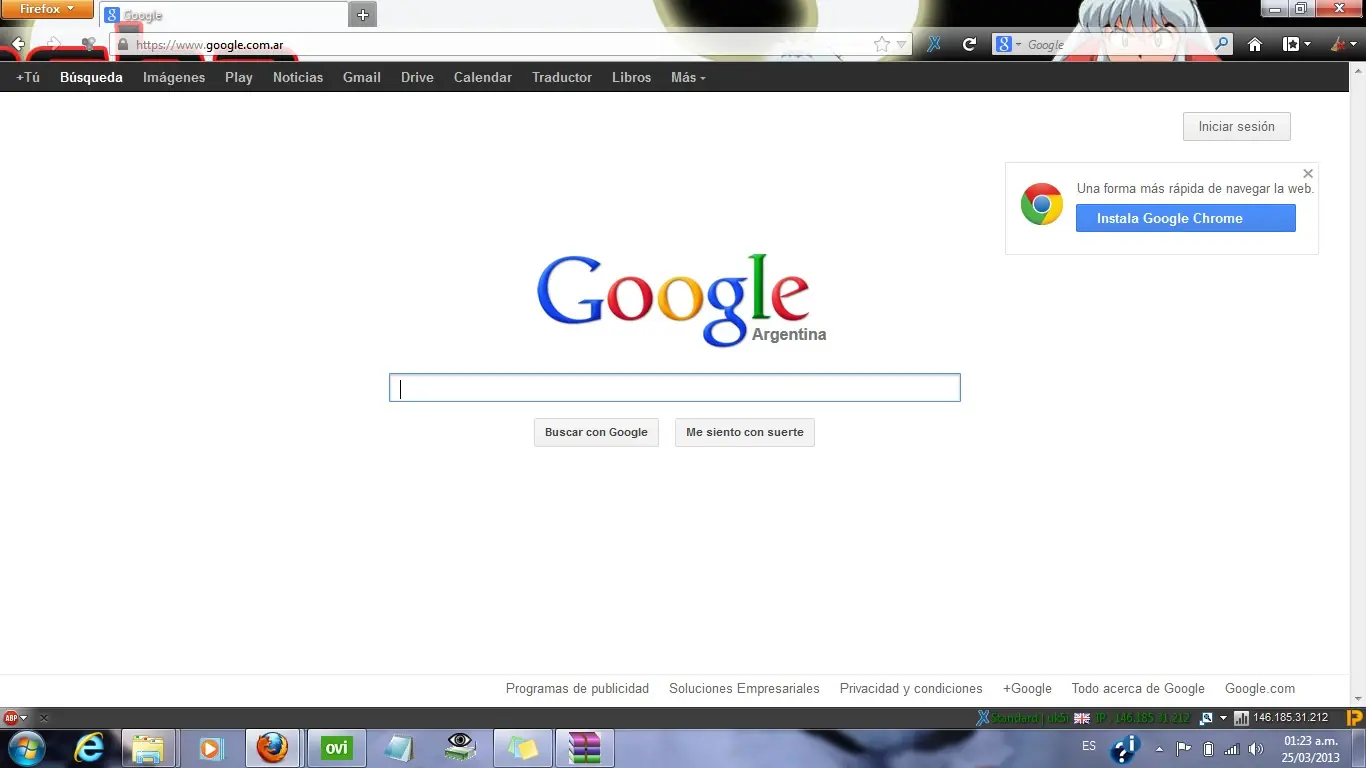Click the Buscar con Google button
1366x768 pixels.
point(596,432)
